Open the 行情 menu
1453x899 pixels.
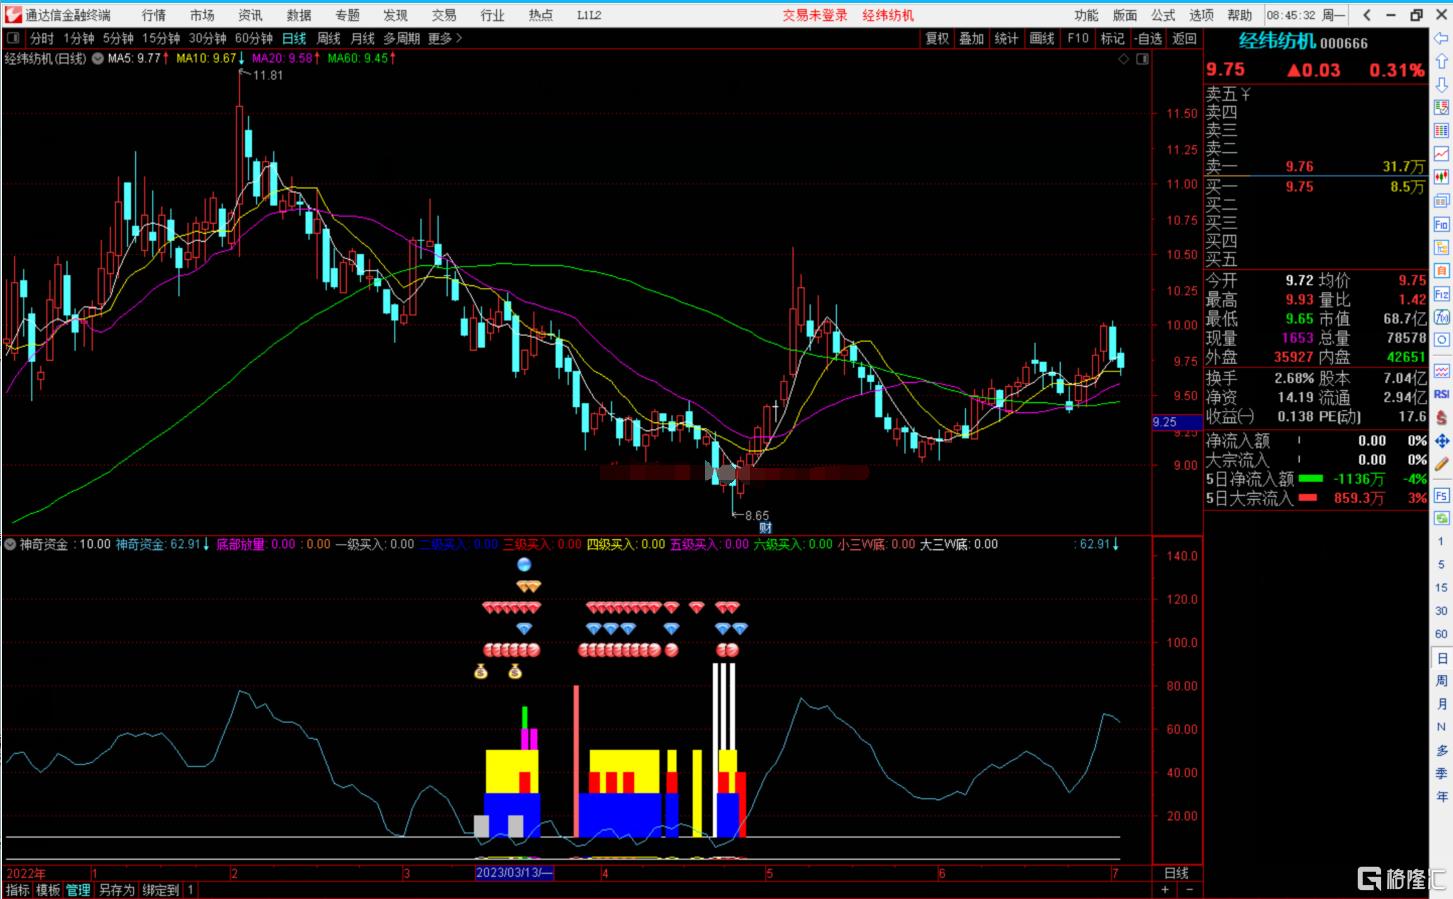point(154,15)
